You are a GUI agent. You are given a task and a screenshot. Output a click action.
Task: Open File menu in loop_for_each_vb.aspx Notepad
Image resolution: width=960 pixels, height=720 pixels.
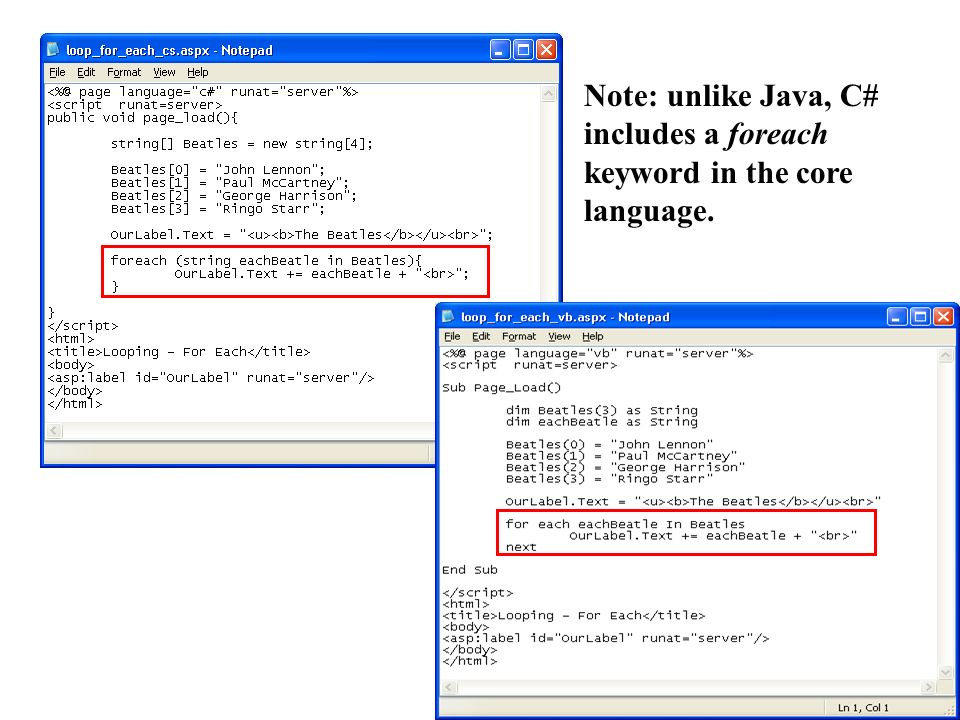point(452,336)
